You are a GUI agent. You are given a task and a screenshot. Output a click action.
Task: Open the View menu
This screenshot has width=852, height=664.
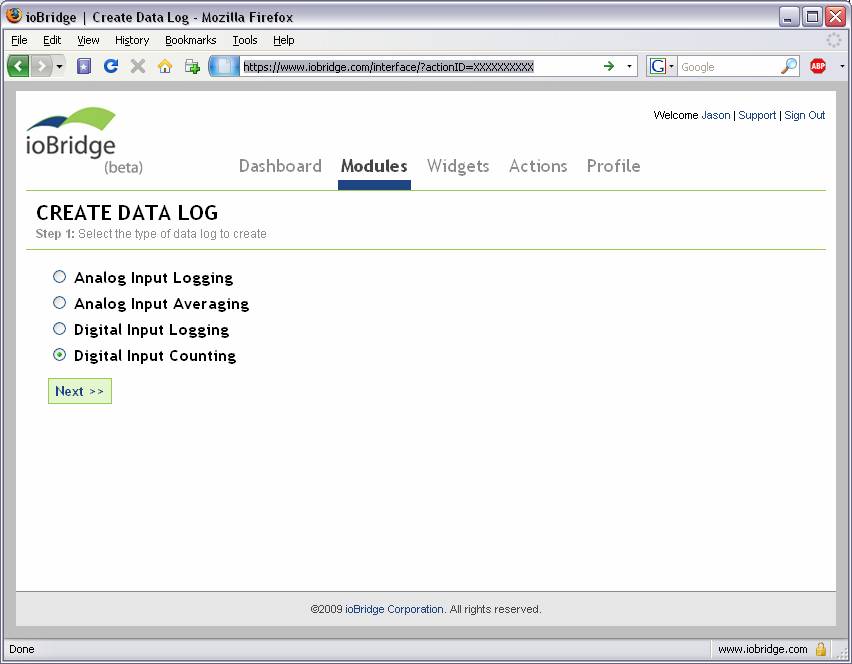[x=88, y=40]
